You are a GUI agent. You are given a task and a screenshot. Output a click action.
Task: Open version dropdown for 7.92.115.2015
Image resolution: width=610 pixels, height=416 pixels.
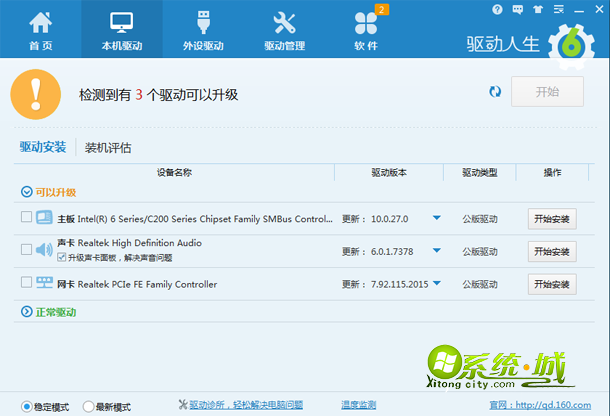pyautogui.click(x=436, y=283)
